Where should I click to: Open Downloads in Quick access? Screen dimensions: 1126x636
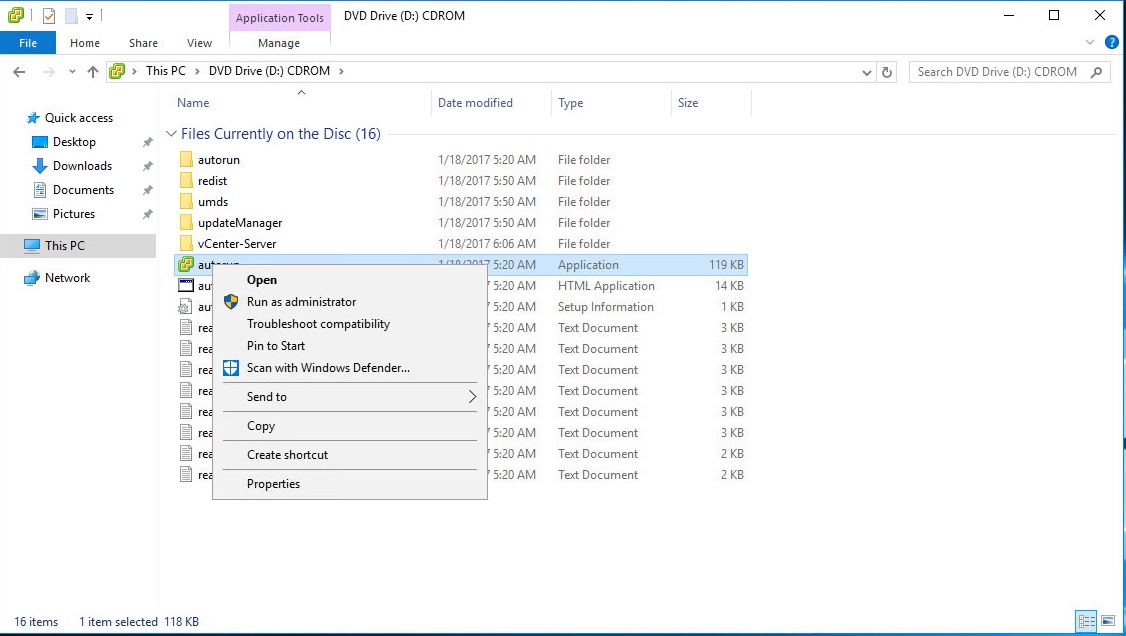pos(82,166)
